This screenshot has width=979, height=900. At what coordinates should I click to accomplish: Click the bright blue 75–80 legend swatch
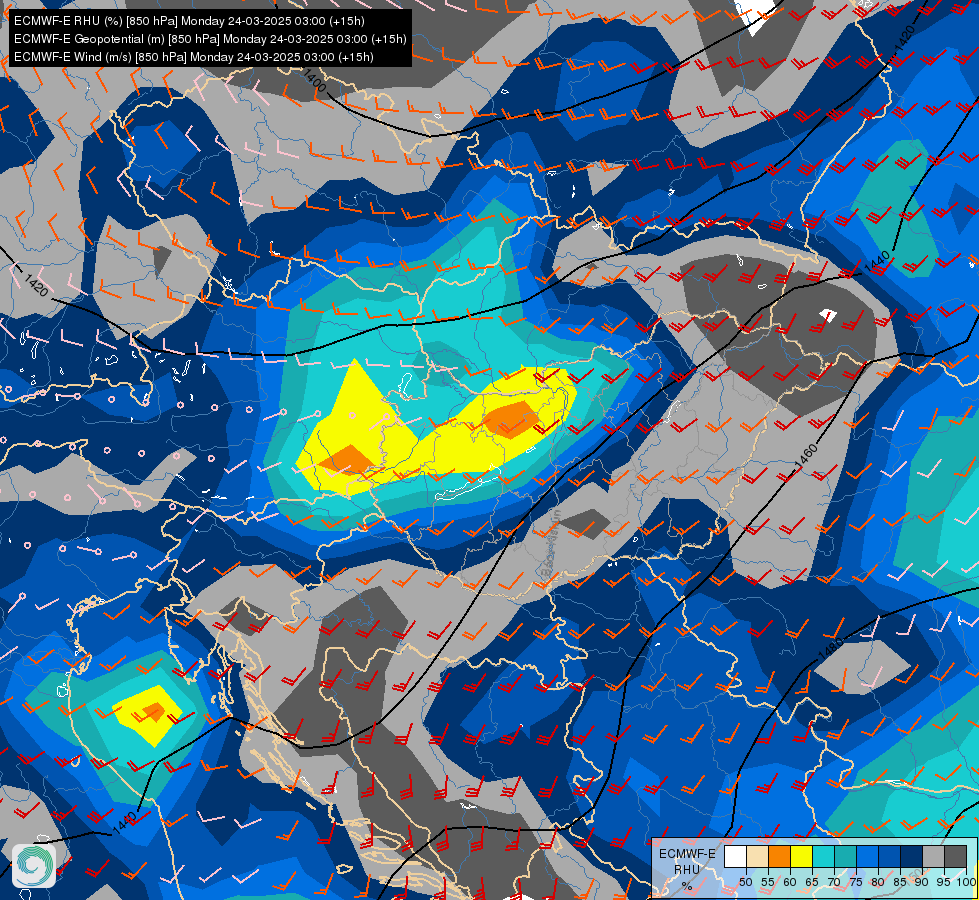(867, 856)
